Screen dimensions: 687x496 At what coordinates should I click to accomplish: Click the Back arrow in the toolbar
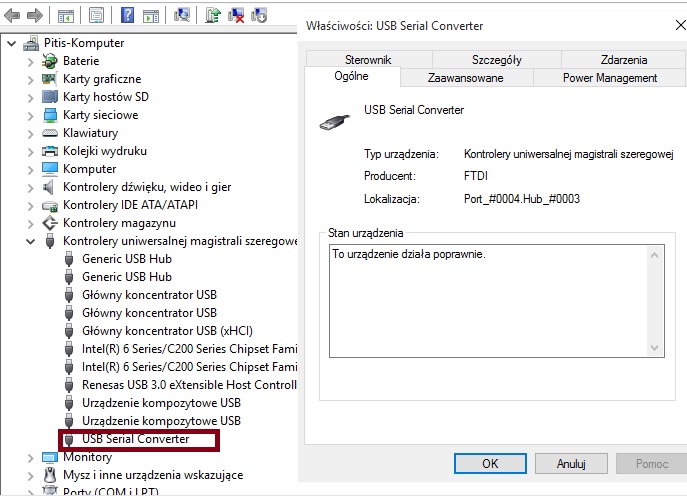[12, 16]
